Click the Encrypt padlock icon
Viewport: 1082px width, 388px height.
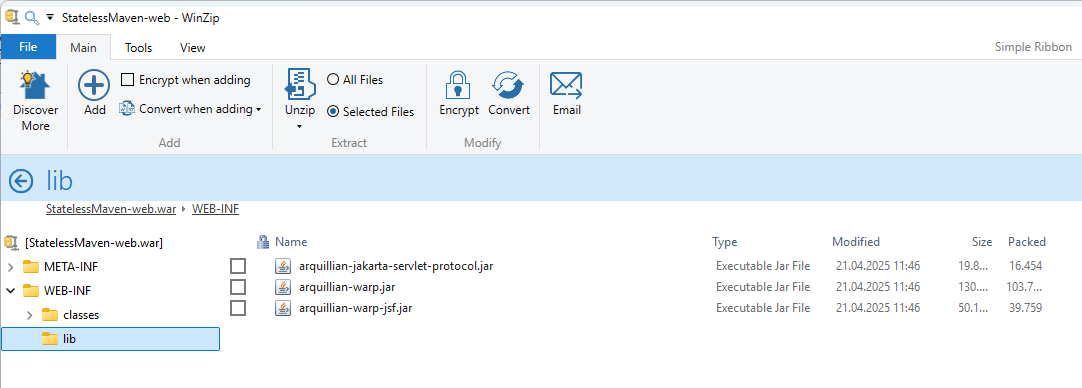(x=458, y=86)
